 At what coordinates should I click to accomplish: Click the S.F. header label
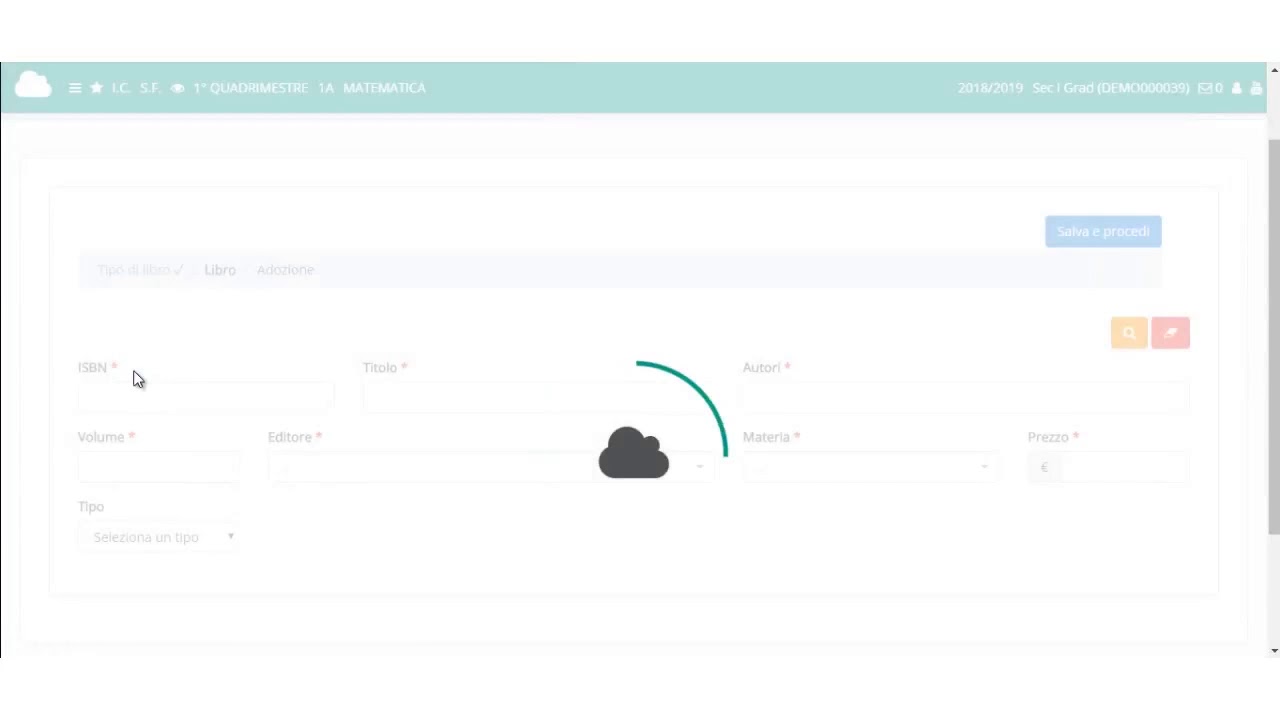[x=150, y=88]
